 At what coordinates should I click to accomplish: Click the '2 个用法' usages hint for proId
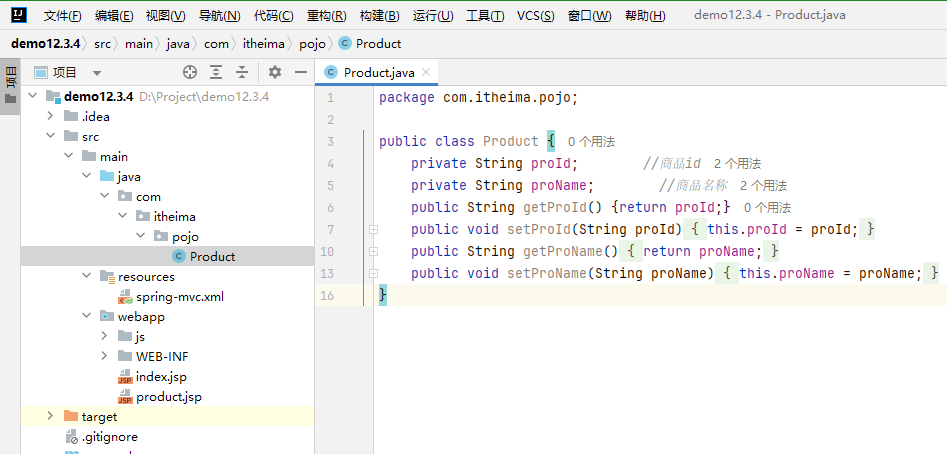(x=738, y=164)
